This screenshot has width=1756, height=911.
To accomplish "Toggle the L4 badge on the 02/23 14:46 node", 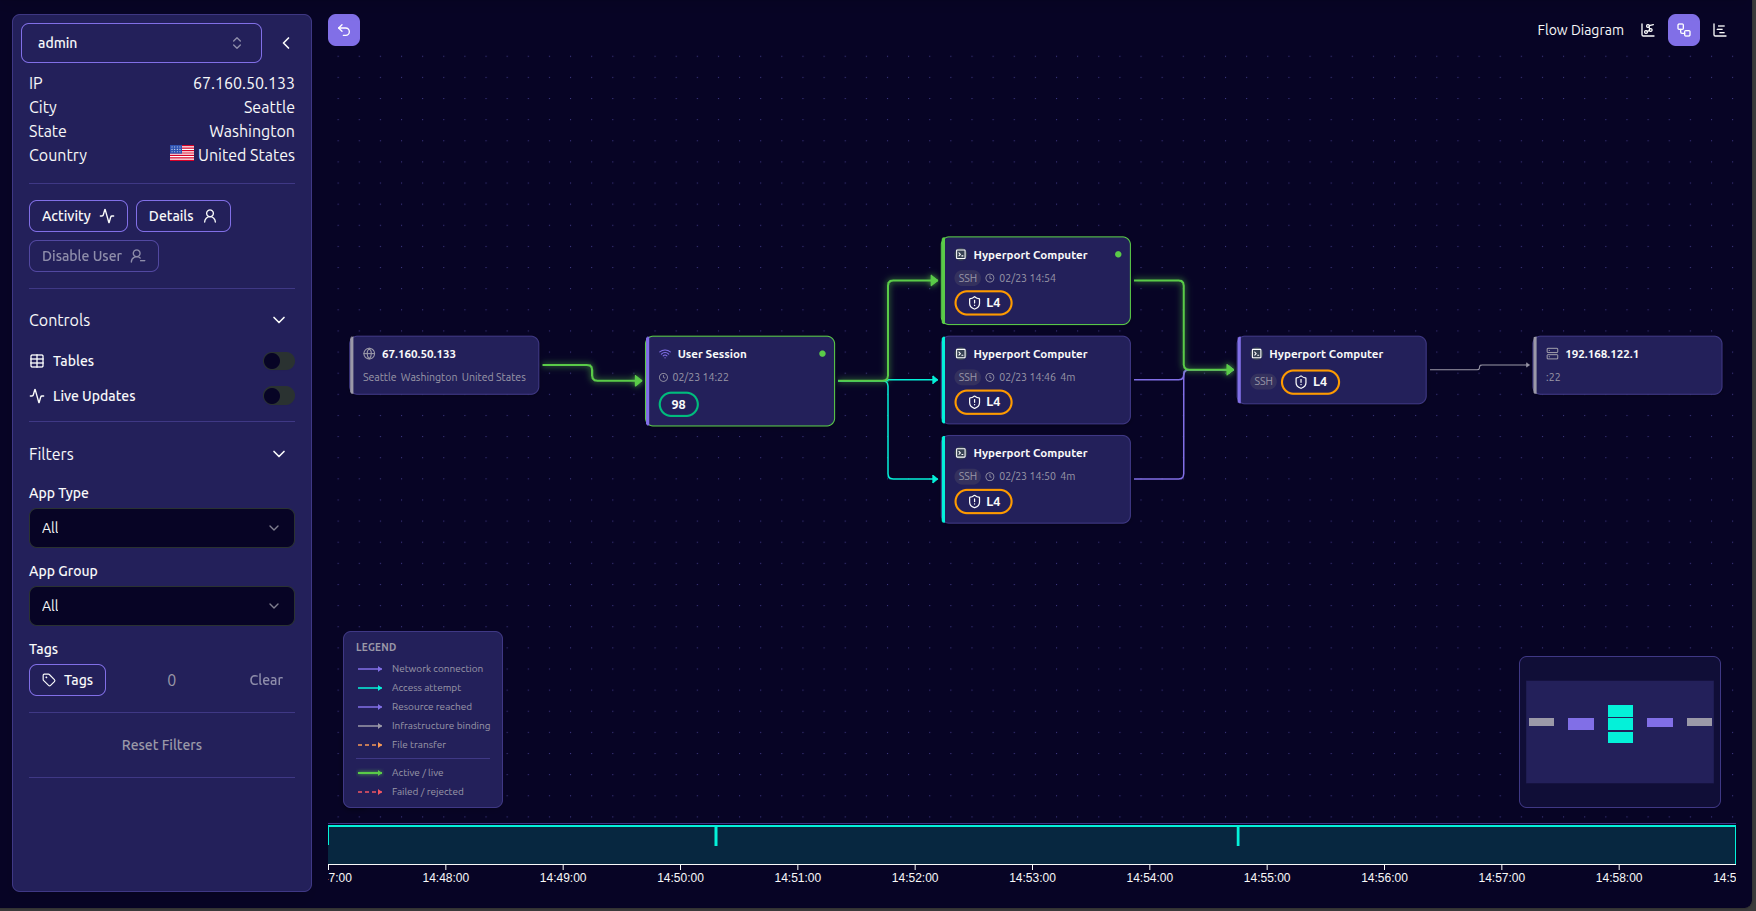I will click(x=982, y=402).
